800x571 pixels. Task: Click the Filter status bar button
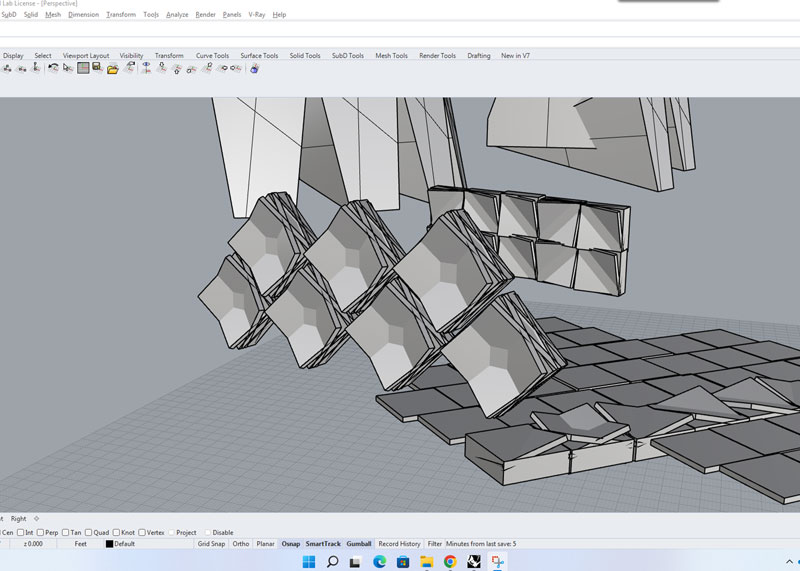coord(435,543)
